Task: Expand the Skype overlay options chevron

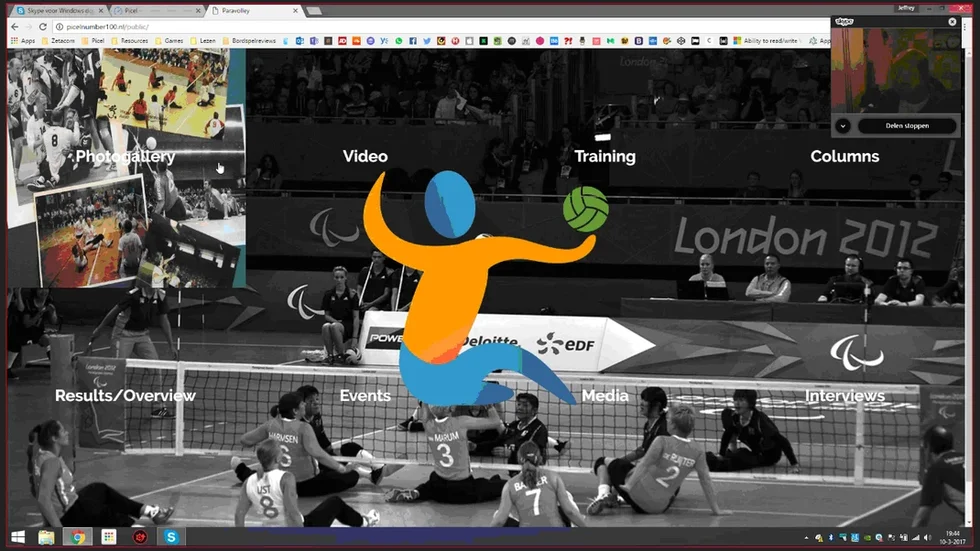Action: pos(842,126)
